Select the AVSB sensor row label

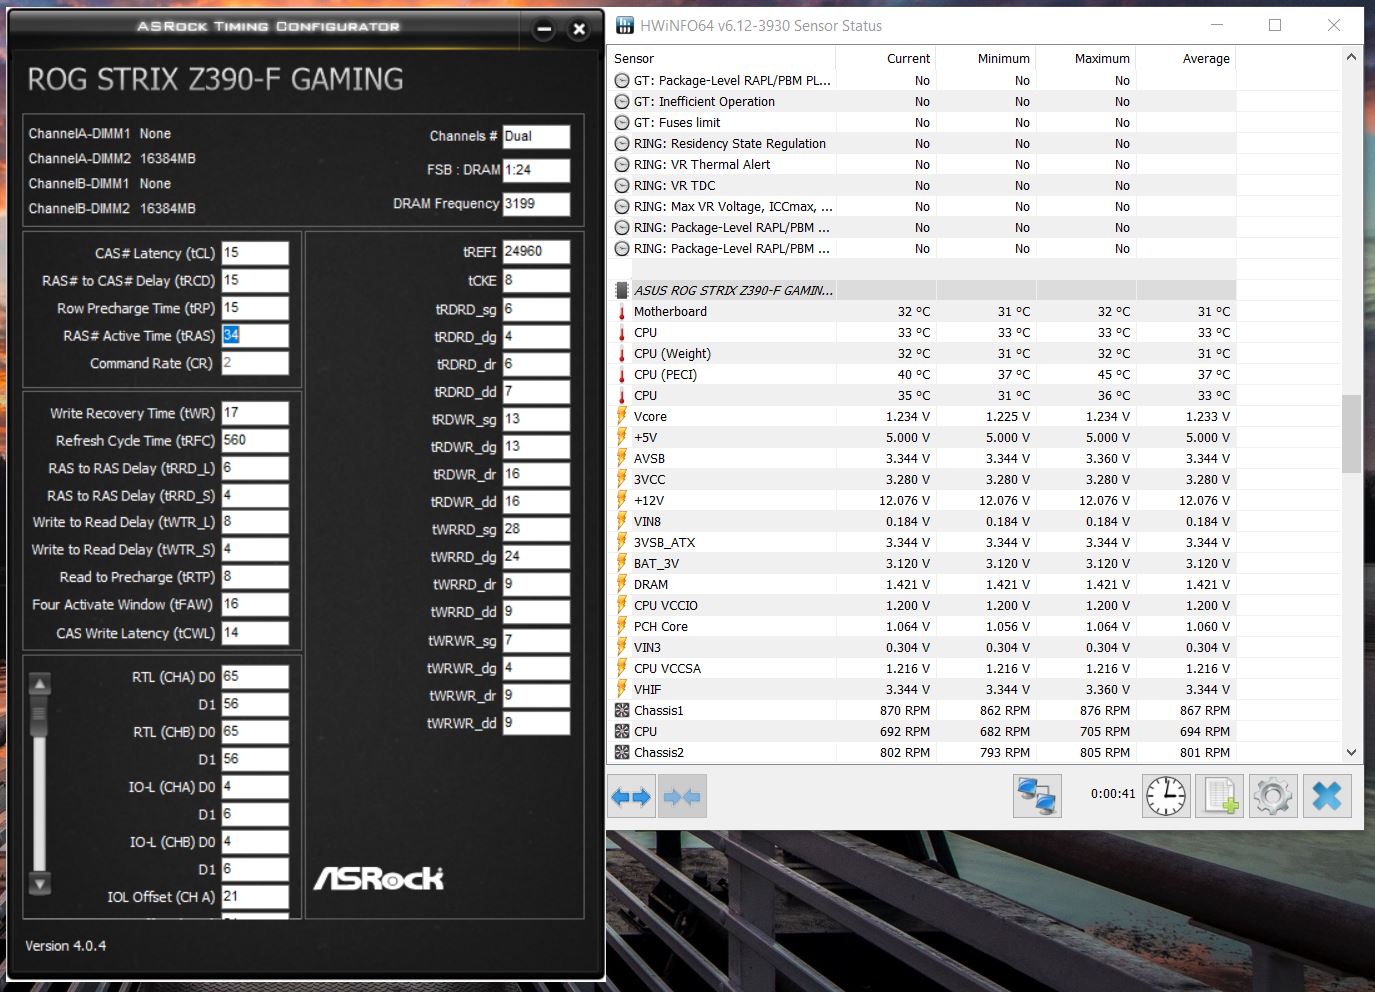pyautogui.click(x=649, y=459)
